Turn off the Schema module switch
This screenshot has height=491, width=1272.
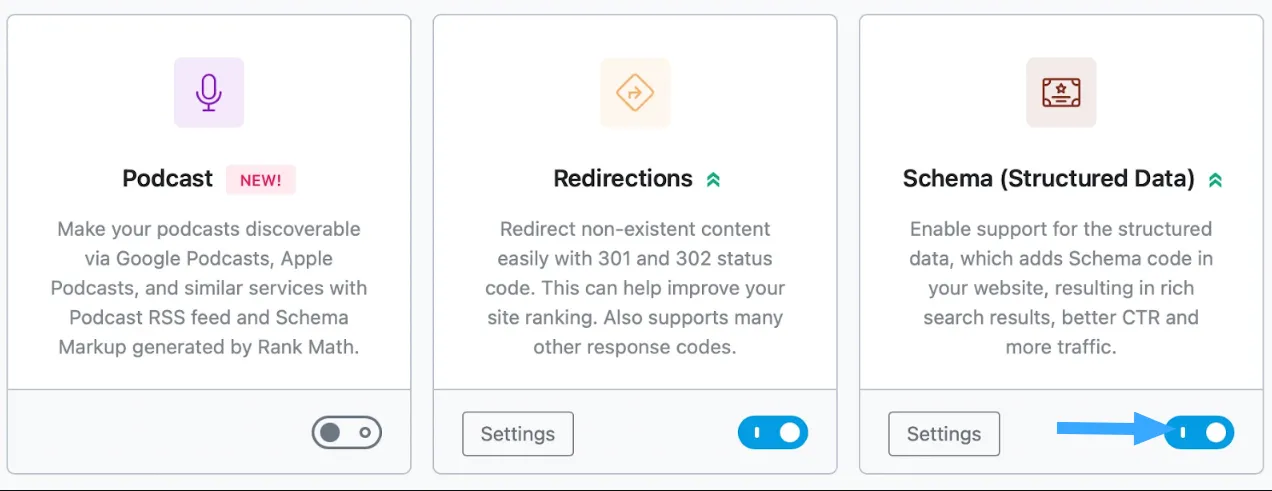pos(1199,433)
